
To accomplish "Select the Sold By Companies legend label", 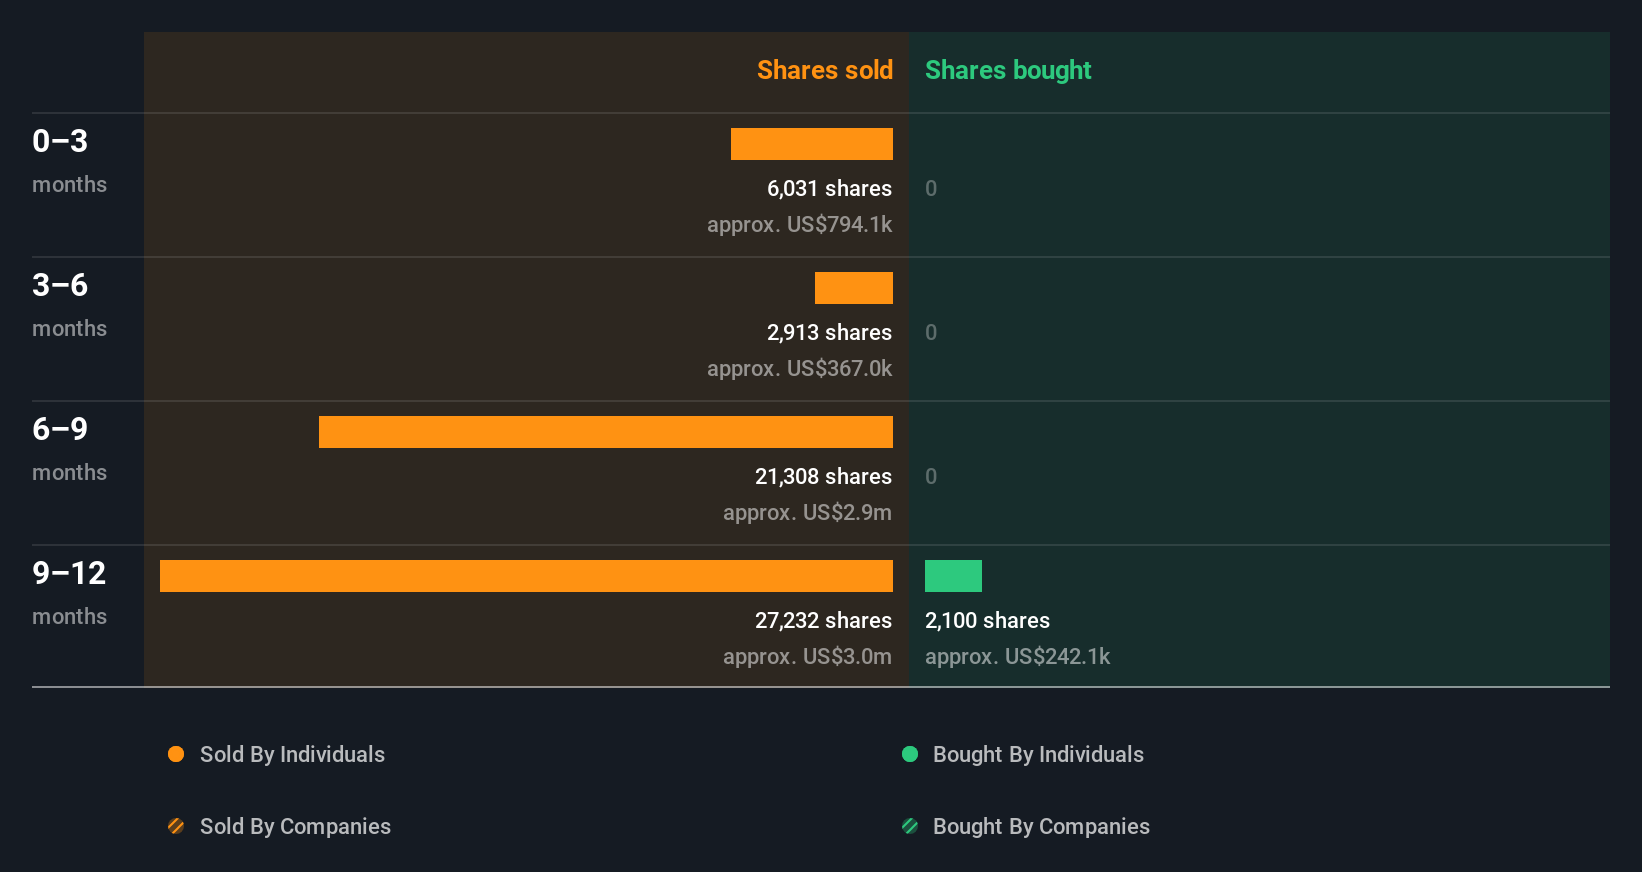I will coord(295,826).
